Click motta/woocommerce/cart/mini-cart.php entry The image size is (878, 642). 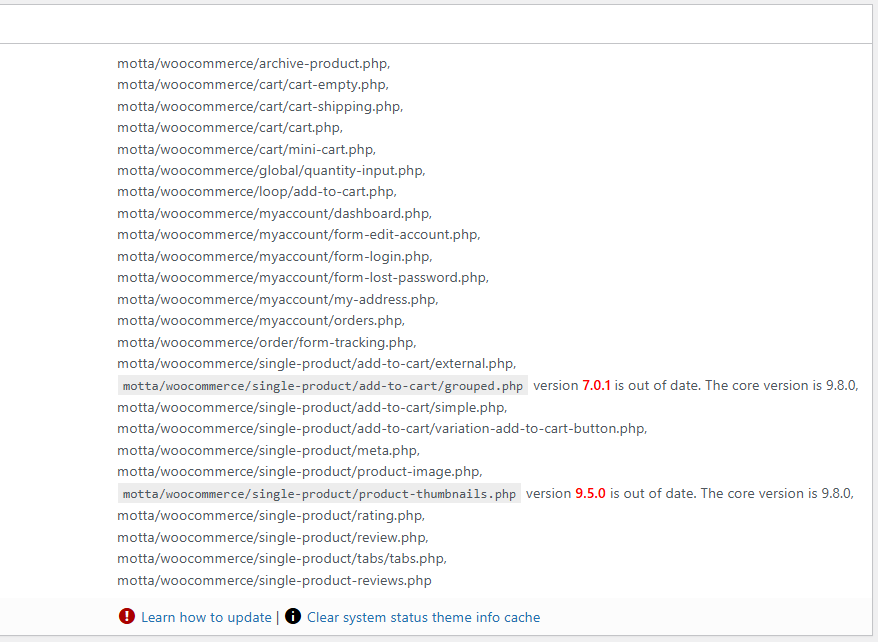click(x=246, y=150)
